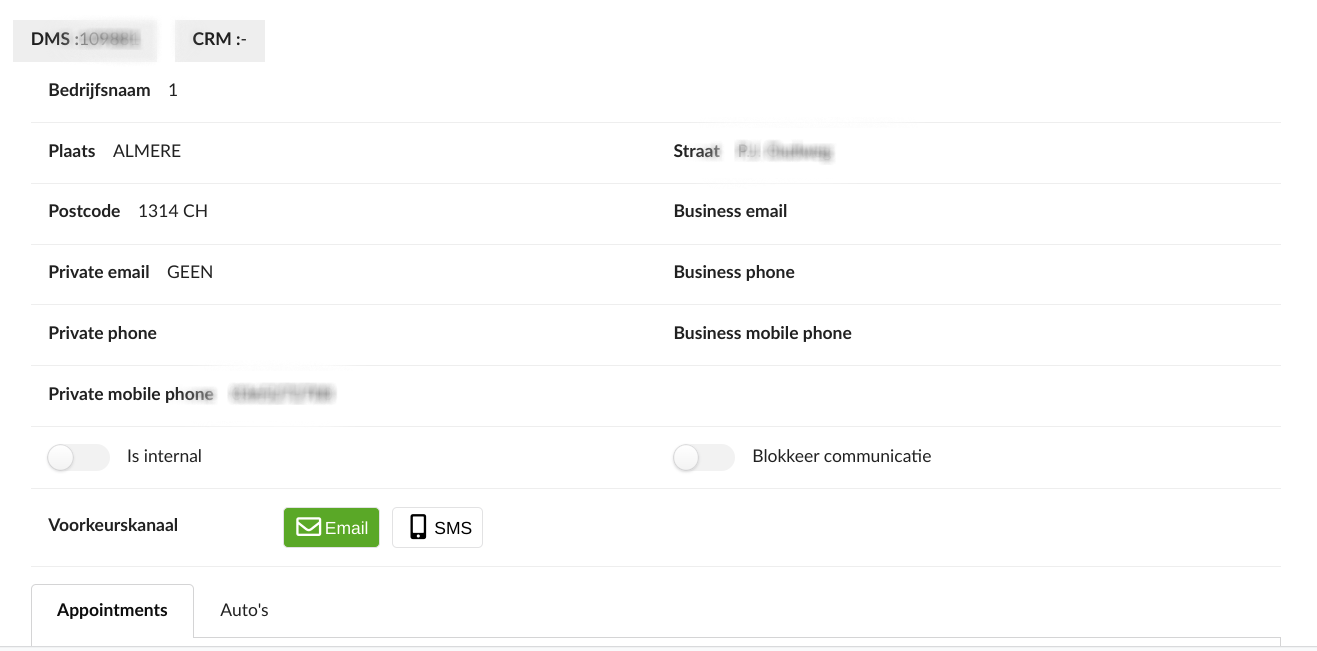
Task: Toggle Blokkeer communicatie switch on
Action: click(x=703, y=458)
